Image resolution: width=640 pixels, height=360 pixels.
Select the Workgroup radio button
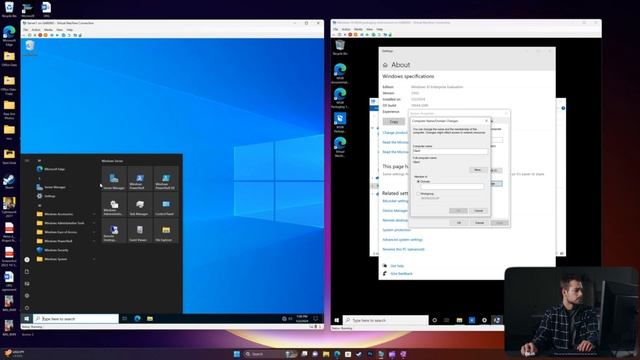pyautogui.click(x=418, y=193)
